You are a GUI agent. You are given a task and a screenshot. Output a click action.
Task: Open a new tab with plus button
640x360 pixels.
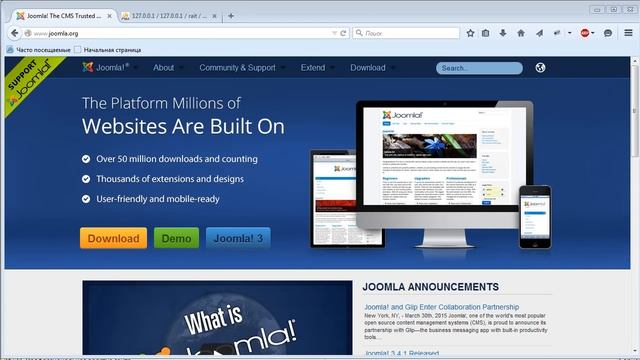pyautogui.click(x=231, y=16)
